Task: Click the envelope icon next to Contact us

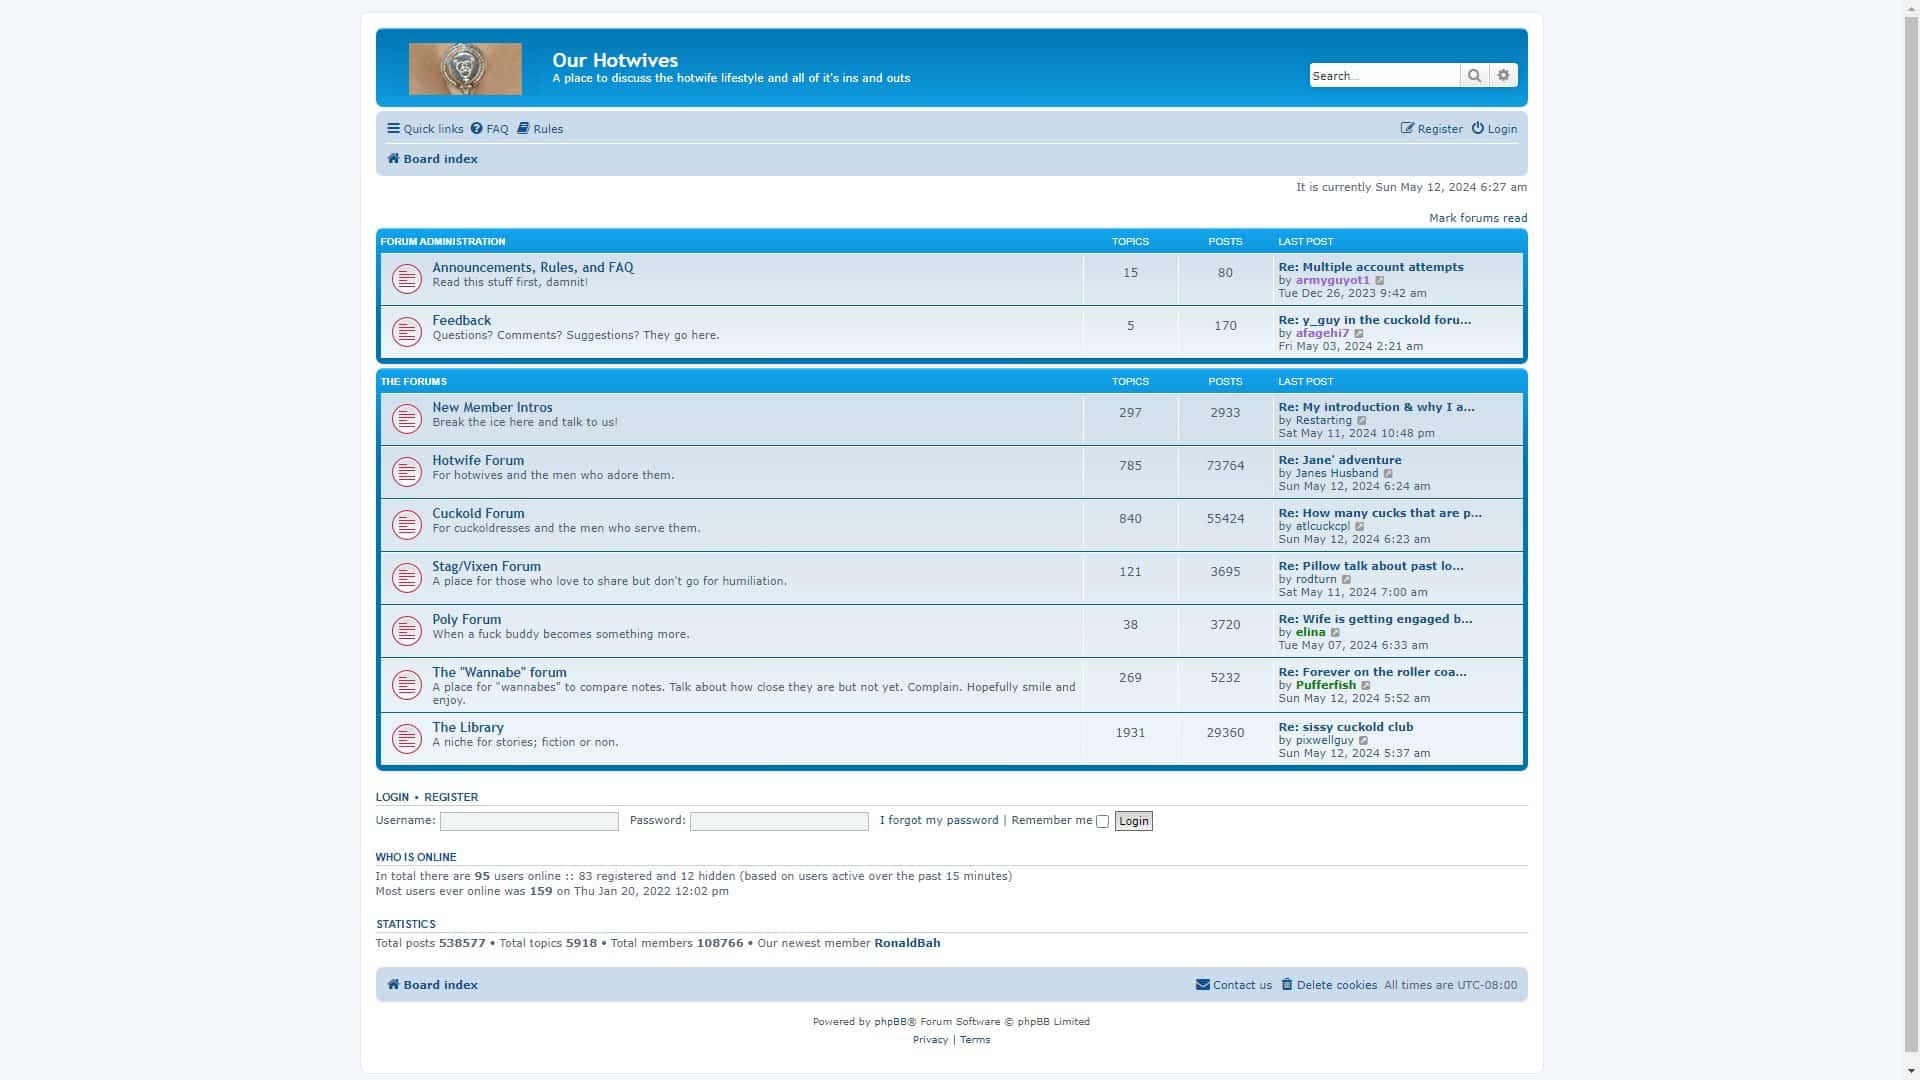Action: tap(1203, 985)
